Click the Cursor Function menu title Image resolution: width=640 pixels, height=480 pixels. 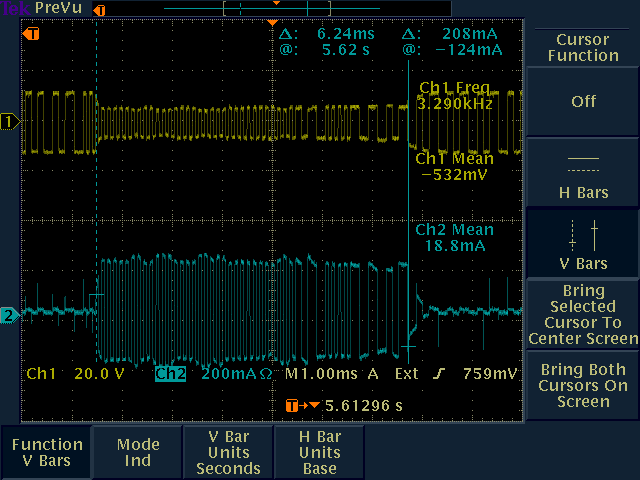[x=583, y=47]
